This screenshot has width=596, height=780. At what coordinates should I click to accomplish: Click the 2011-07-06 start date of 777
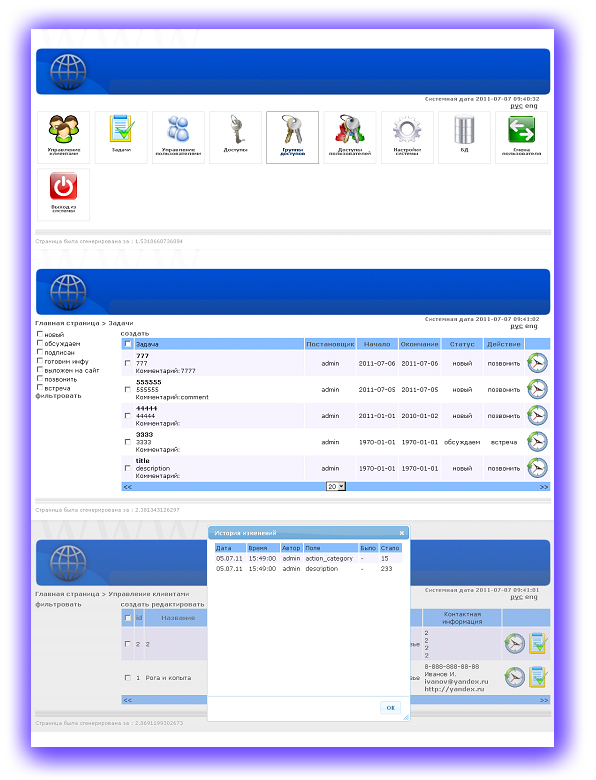click(x=377, y=364)
